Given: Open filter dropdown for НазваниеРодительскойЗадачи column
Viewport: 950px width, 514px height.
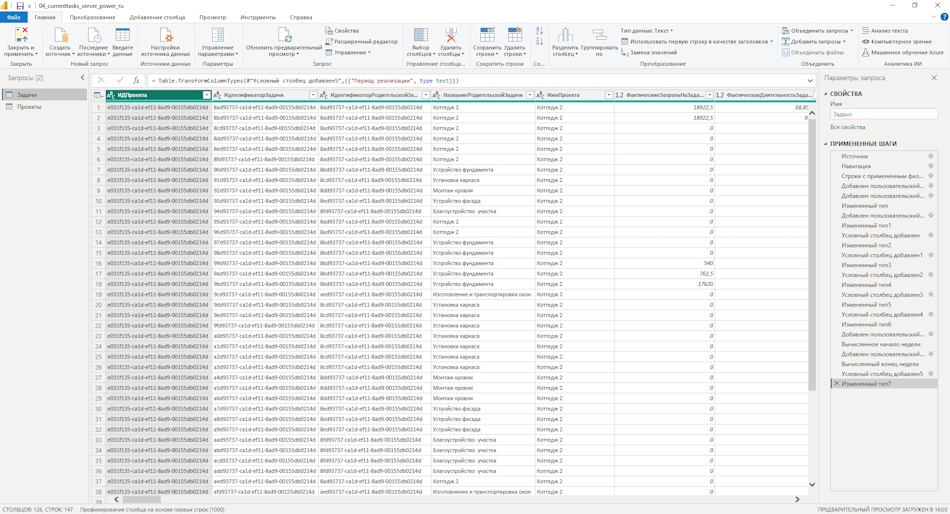Looking at the screenshot, I should [x=530, y=95].
